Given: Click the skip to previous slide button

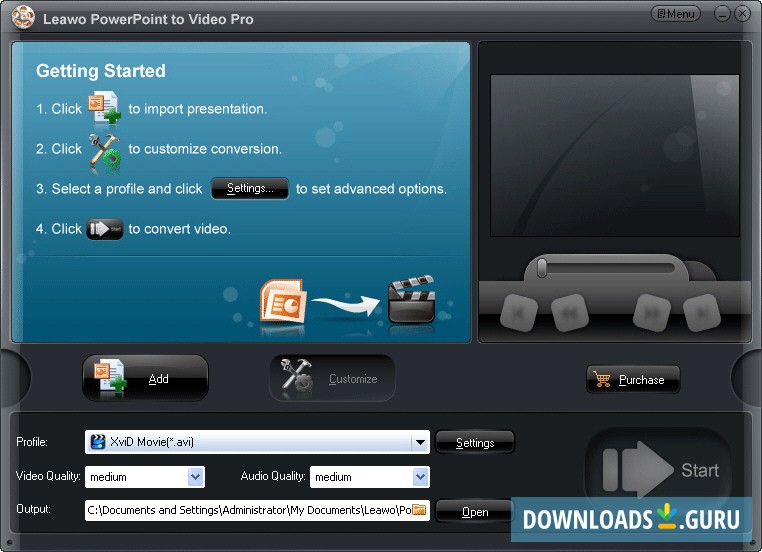Looking at the screenshot, I should click(x=519, y=313).
